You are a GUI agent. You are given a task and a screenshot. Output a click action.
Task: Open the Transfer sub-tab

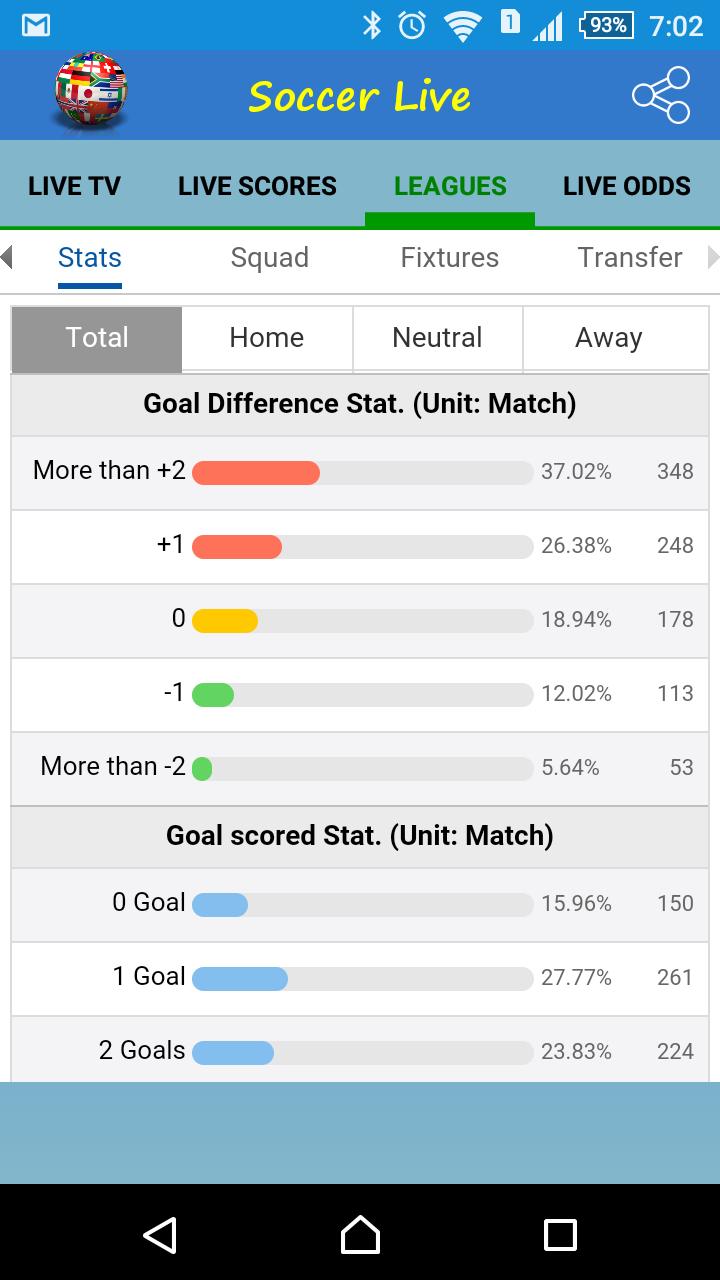coord(630,257)
